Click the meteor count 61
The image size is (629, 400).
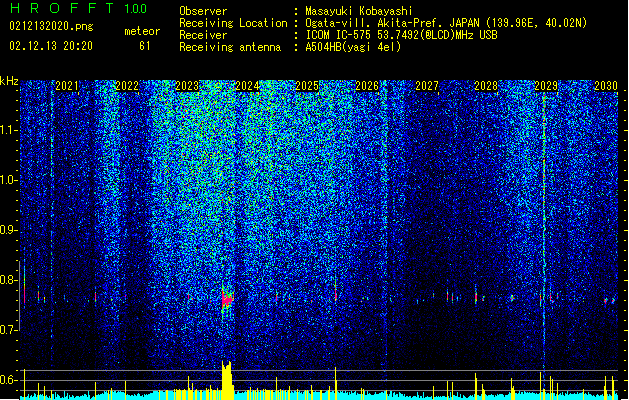145,46
